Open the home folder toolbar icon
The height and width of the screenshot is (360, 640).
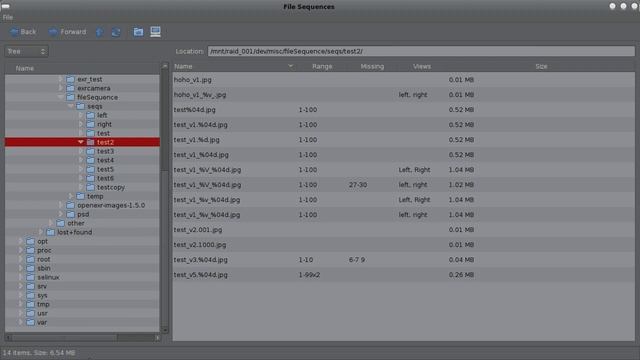click(x=138, y=32)
